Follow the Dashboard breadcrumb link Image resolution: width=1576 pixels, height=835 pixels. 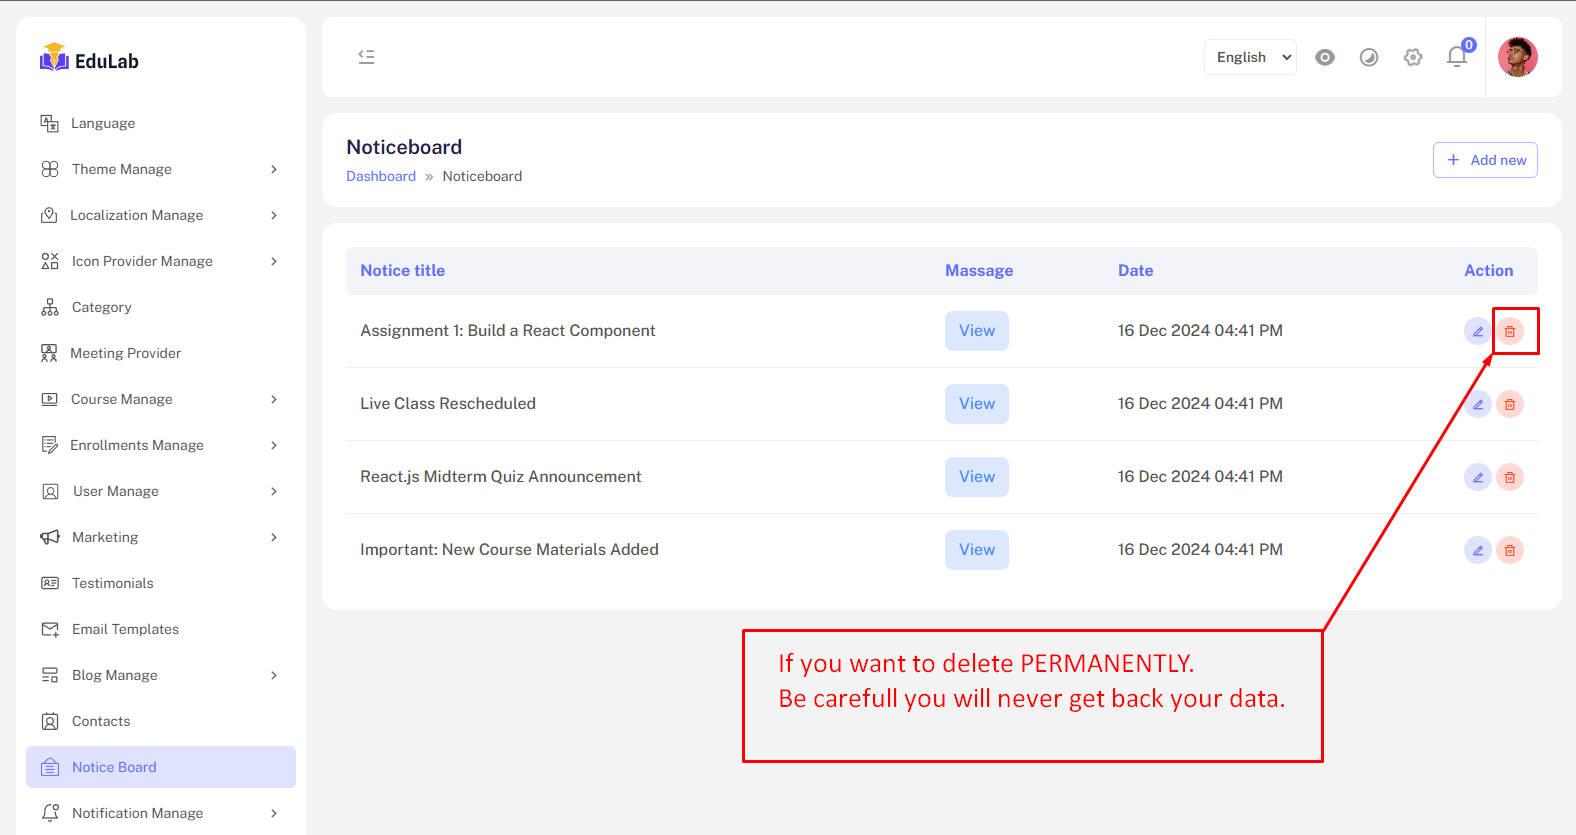381,176
